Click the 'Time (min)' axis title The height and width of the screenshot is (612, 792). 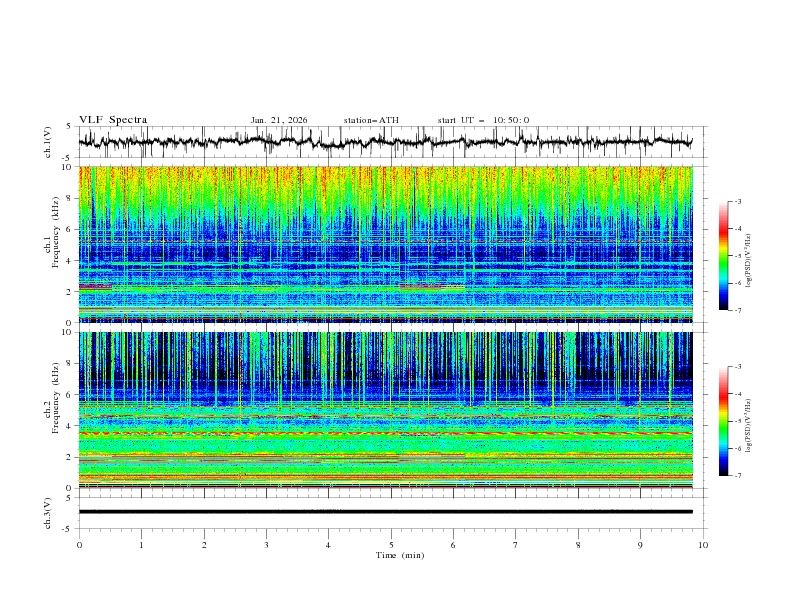tap(400, 555)
